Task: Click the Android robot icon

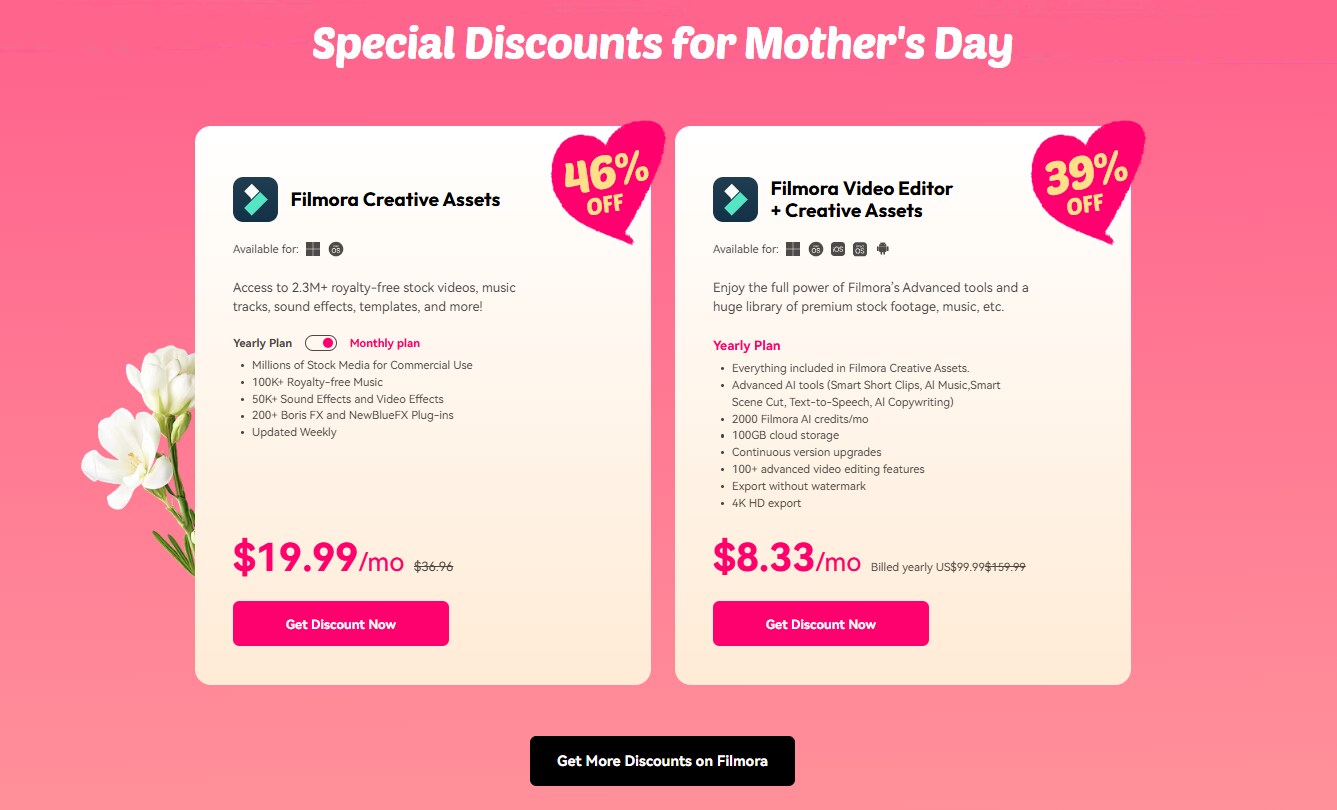Action: (883, 249)
